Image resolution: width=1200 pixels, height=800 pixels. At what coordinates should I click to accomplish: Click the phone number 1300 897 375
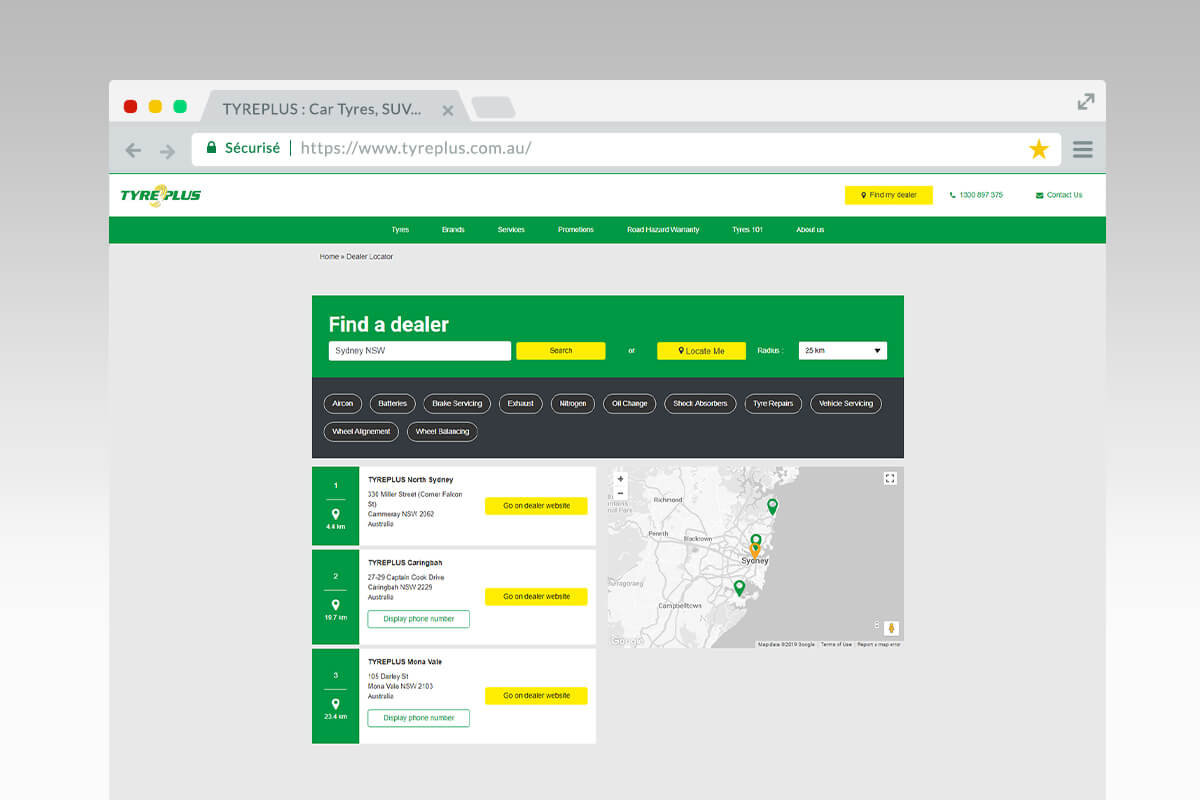[x=976, y=195]
